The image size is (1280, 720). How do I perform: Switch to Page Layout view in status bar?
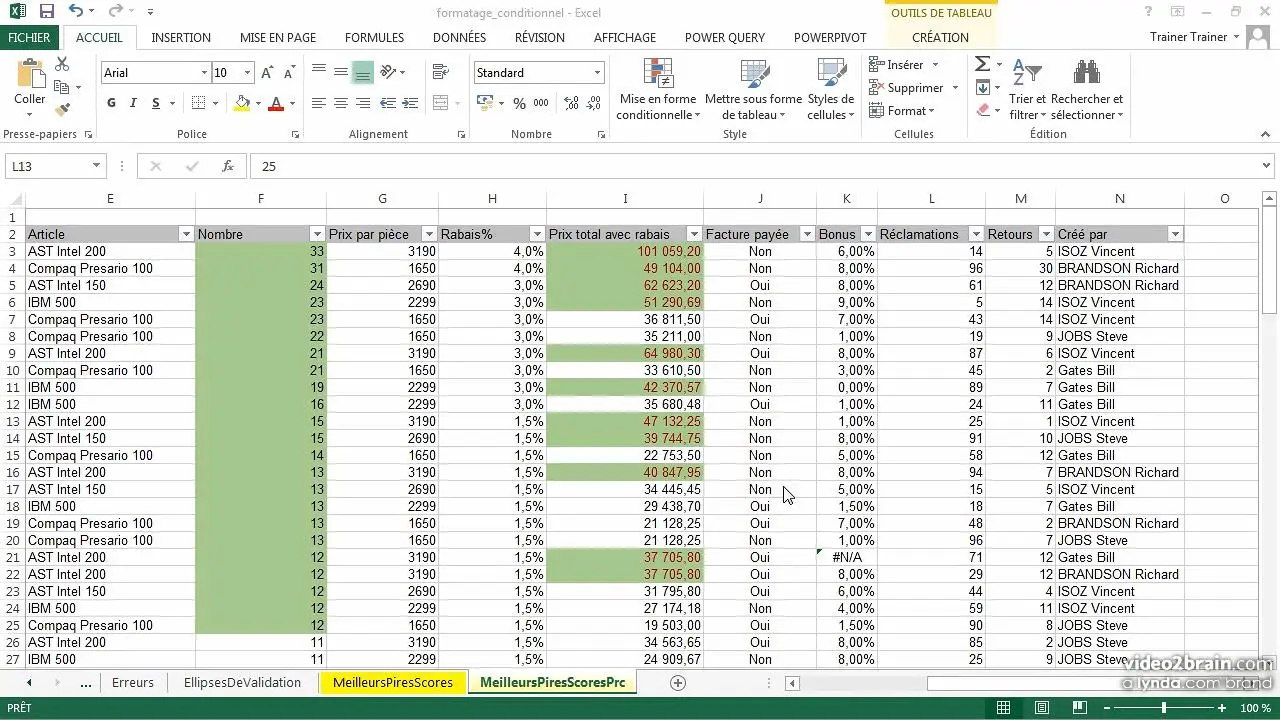1041,708
